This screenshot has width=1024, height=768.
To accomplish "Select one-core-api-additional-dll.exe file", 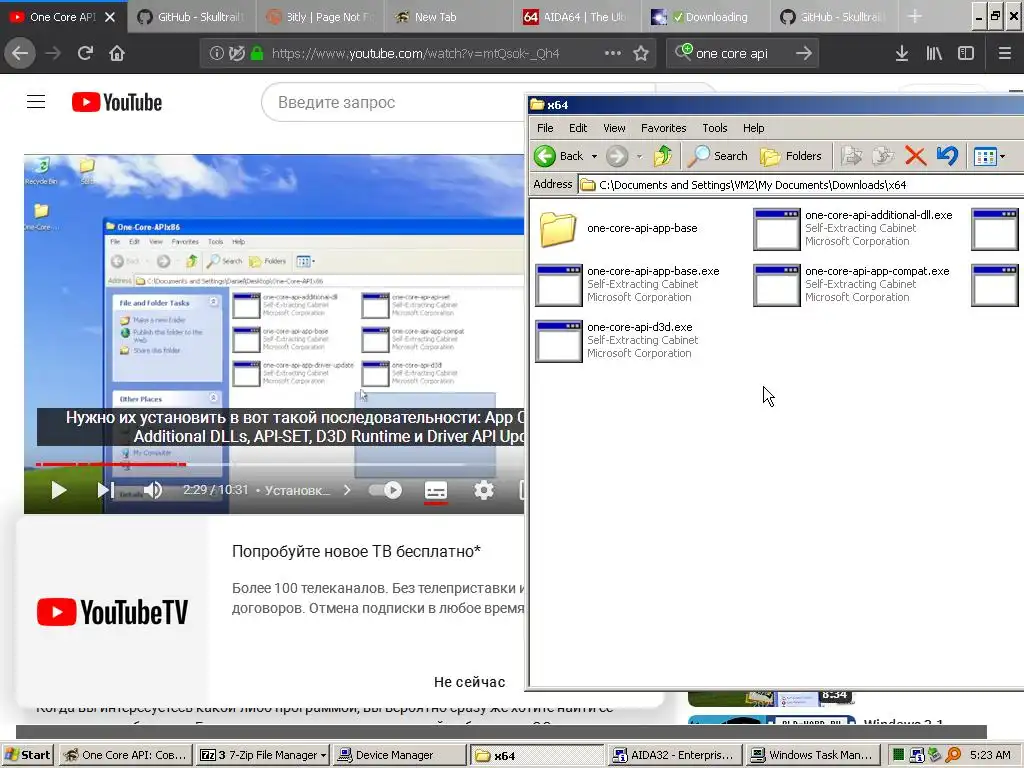I will [853, 229].
